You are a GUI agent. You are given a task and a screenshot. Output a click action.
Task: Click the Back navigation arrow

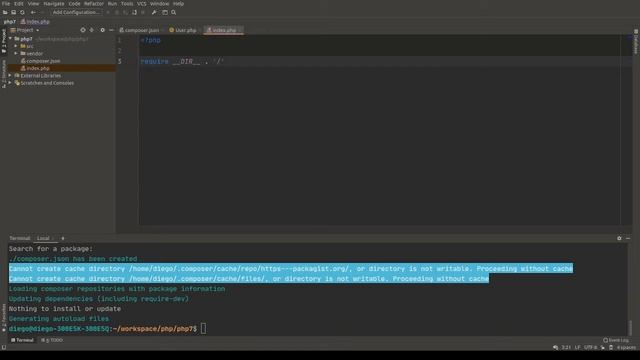[33, 13]
